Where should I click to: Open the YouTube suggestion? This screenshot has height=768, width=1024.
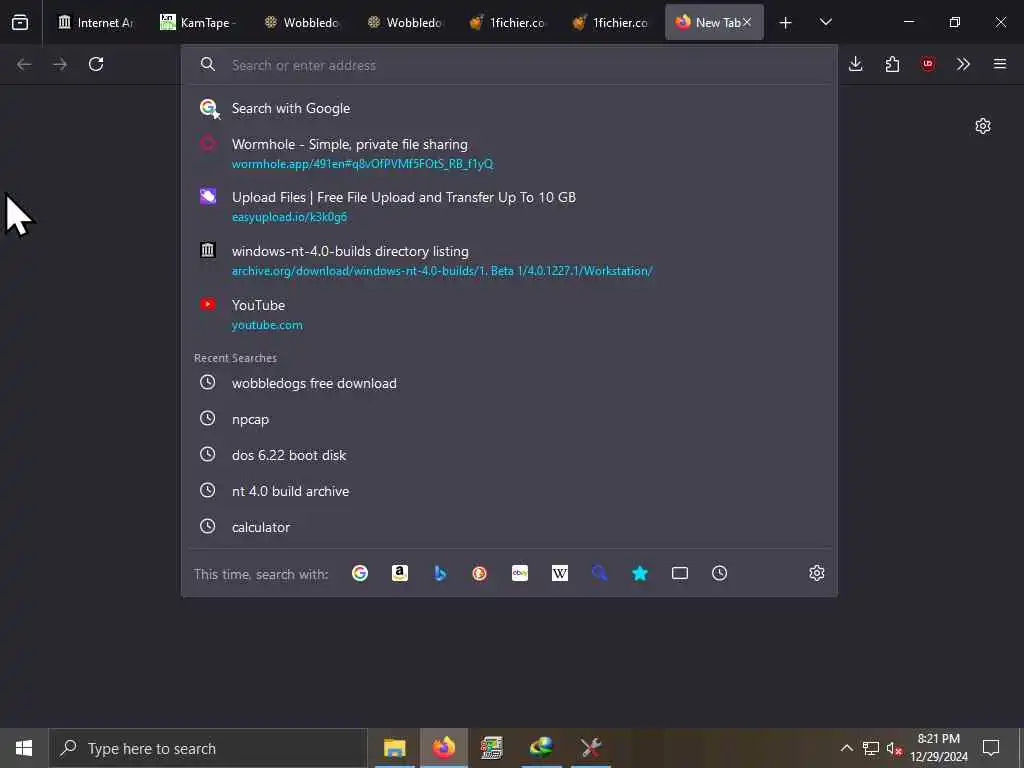pyautogui.click(x=509, y=314)
